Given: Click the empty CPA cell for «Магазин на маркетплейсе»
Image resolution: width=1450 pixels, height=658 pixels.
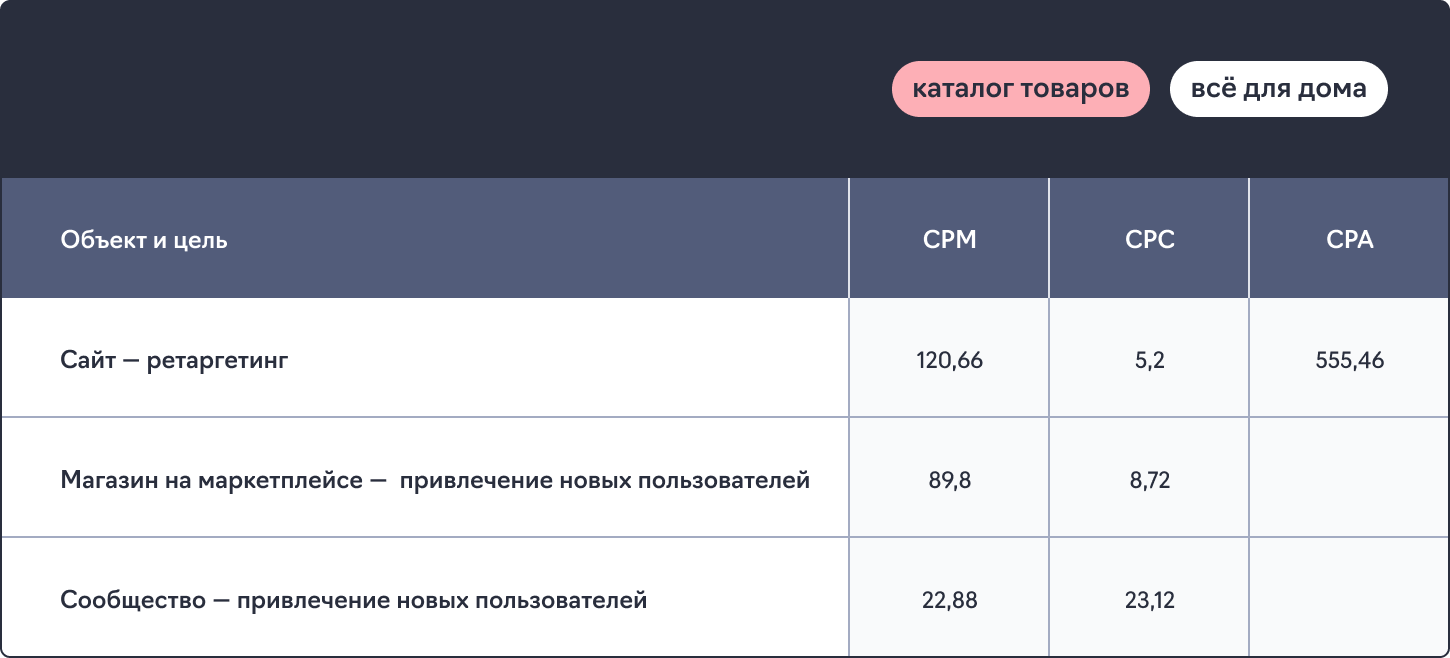Looking at the screenshot, I should pyautogui.click(x=1349, y=478).
